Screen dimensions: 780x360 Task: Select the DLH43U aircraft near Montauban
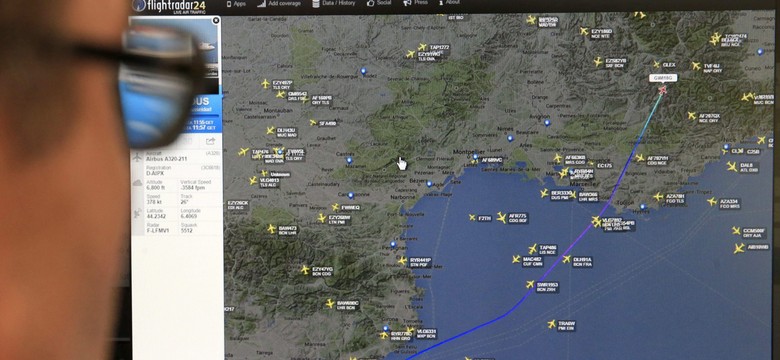(x=270, y=130)
